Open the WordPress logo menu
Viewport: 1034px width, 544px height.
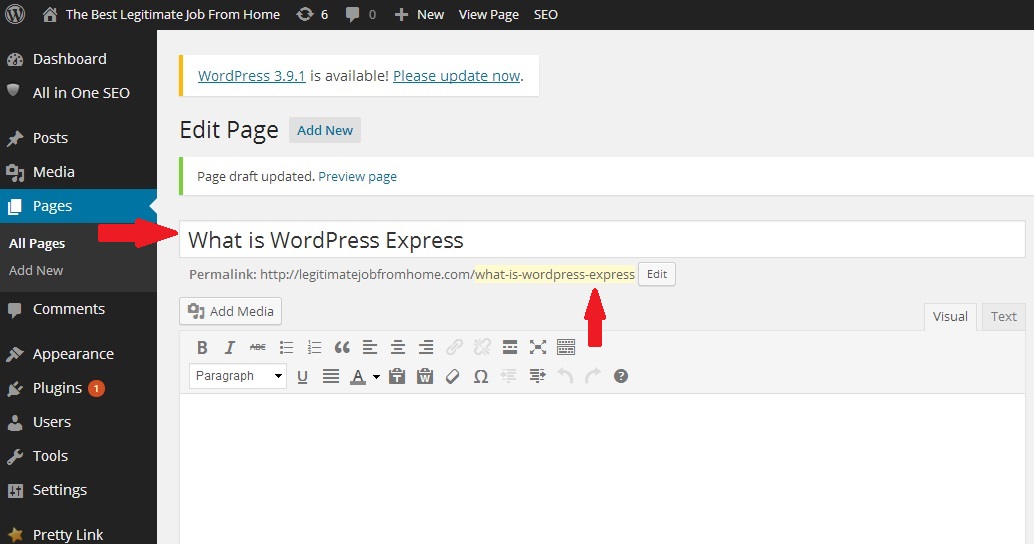click(15, 15)
